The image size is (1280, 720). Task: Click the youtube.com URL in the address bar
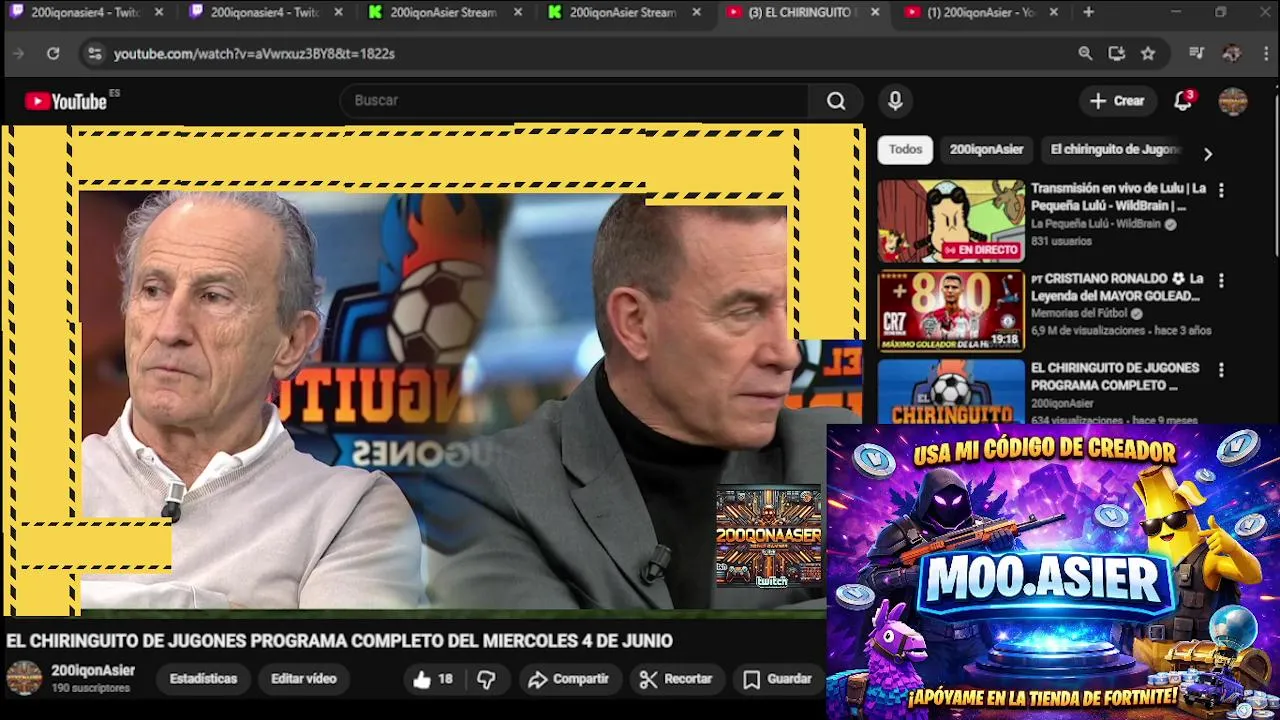click(x=254, y=53)
